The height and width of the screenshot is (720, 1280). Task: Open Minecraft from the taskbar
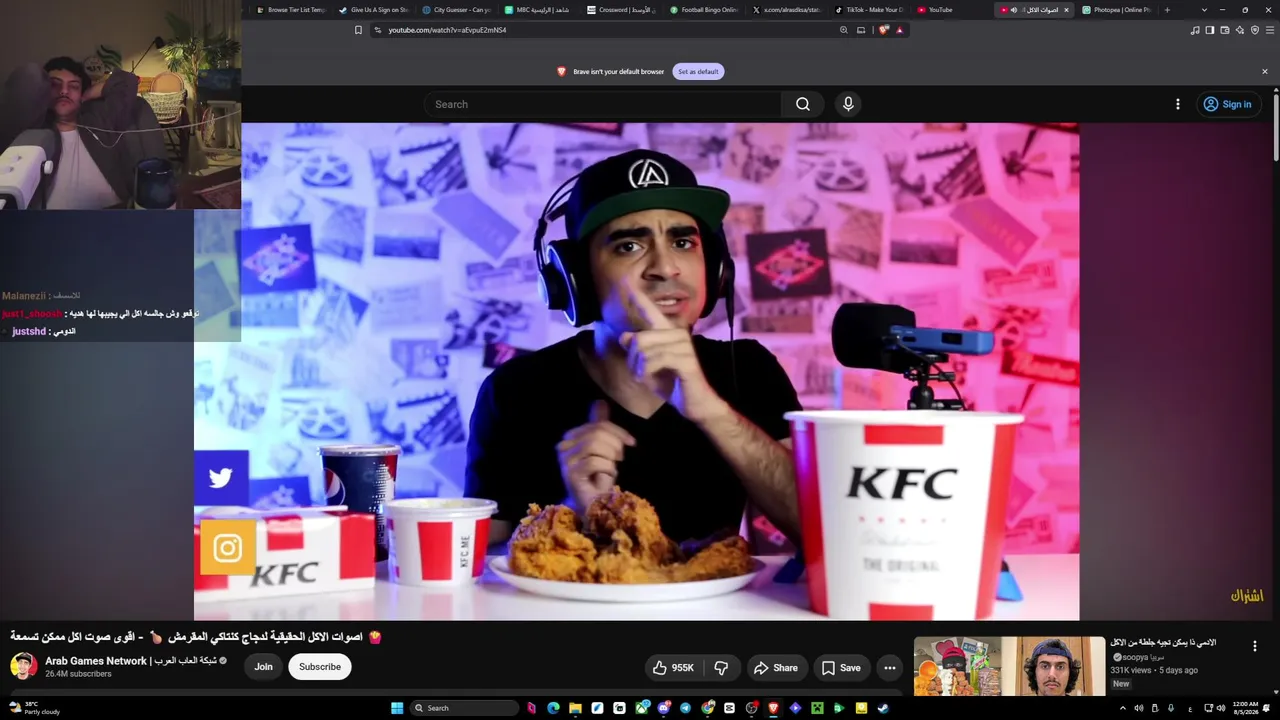pyautogui.click(x=817, y=708)
